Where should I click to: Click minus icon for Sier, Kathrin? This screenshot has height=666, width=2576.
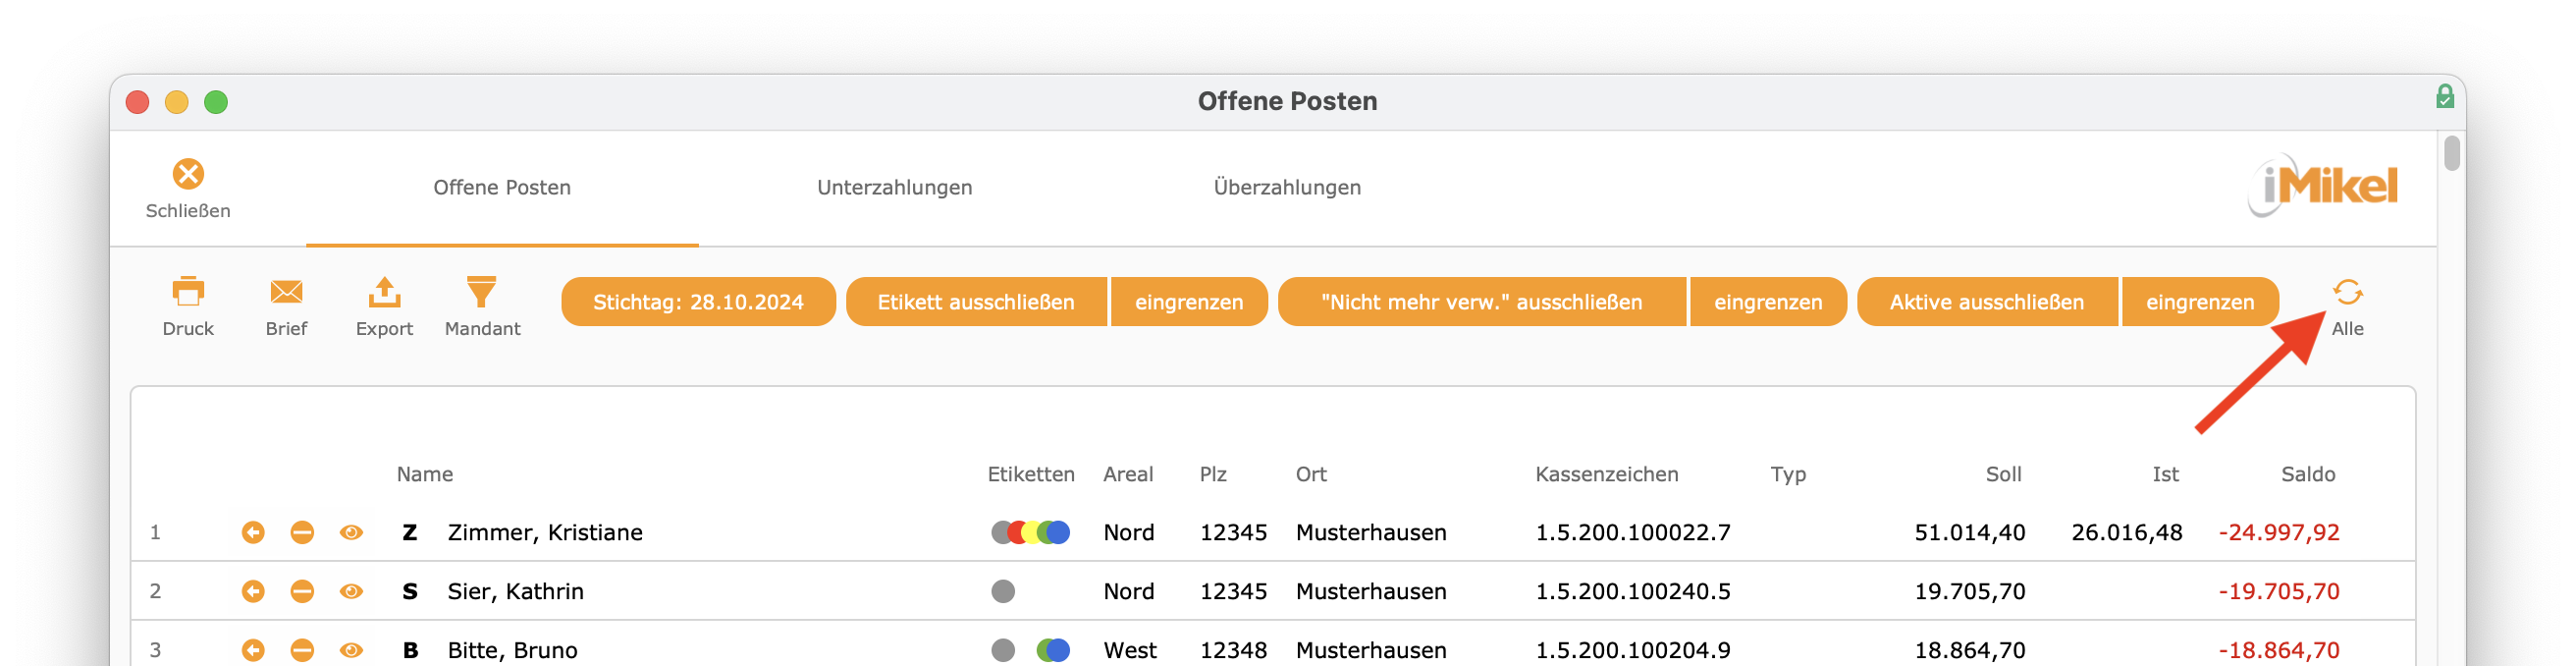point(302,591)
